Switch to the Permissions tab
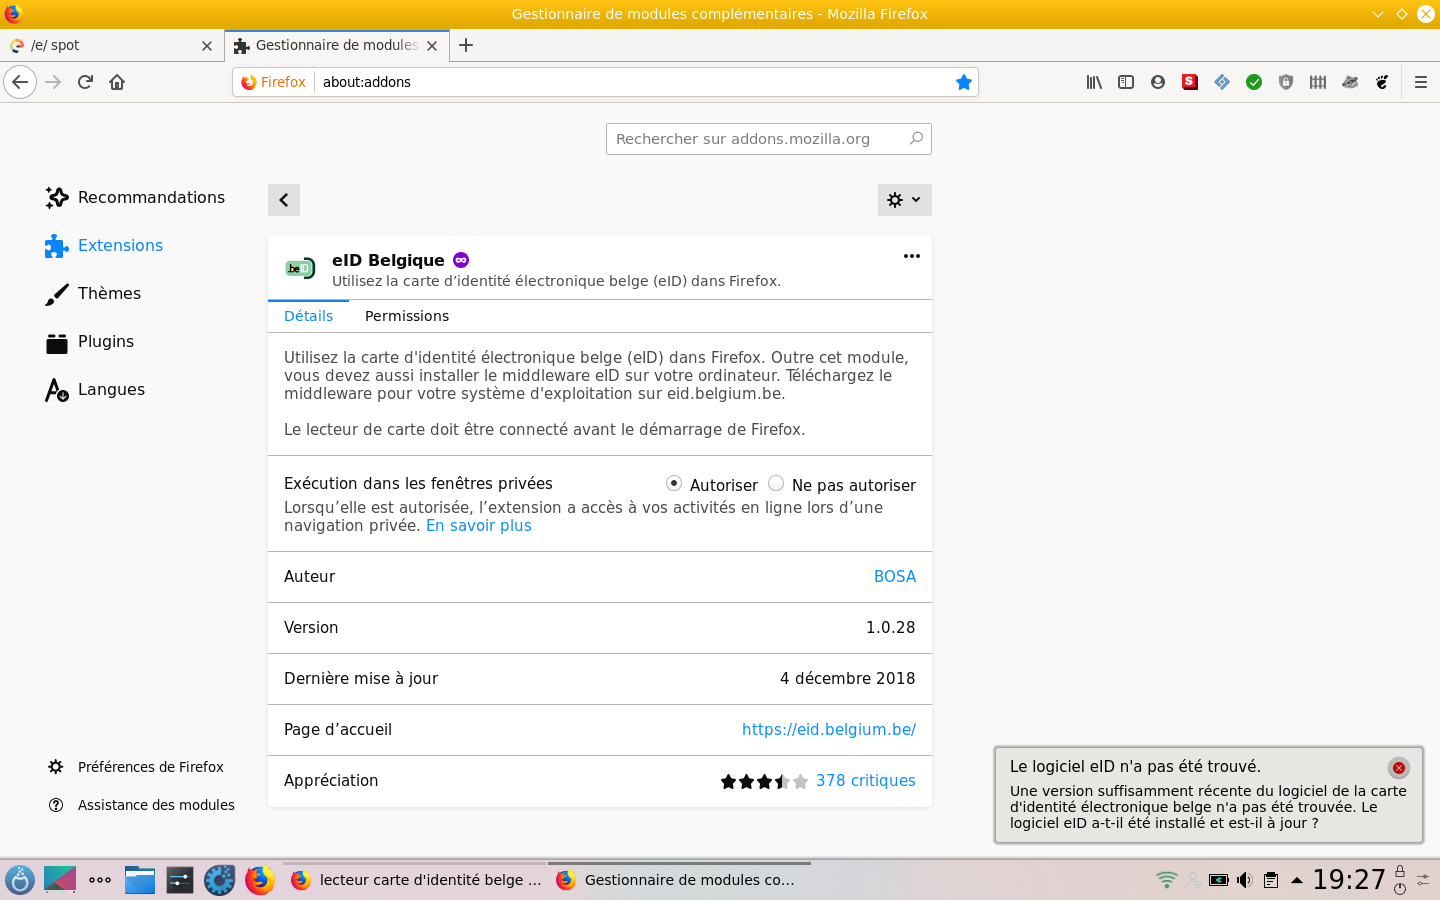1440x900 pixels. [x=407, y=316]
